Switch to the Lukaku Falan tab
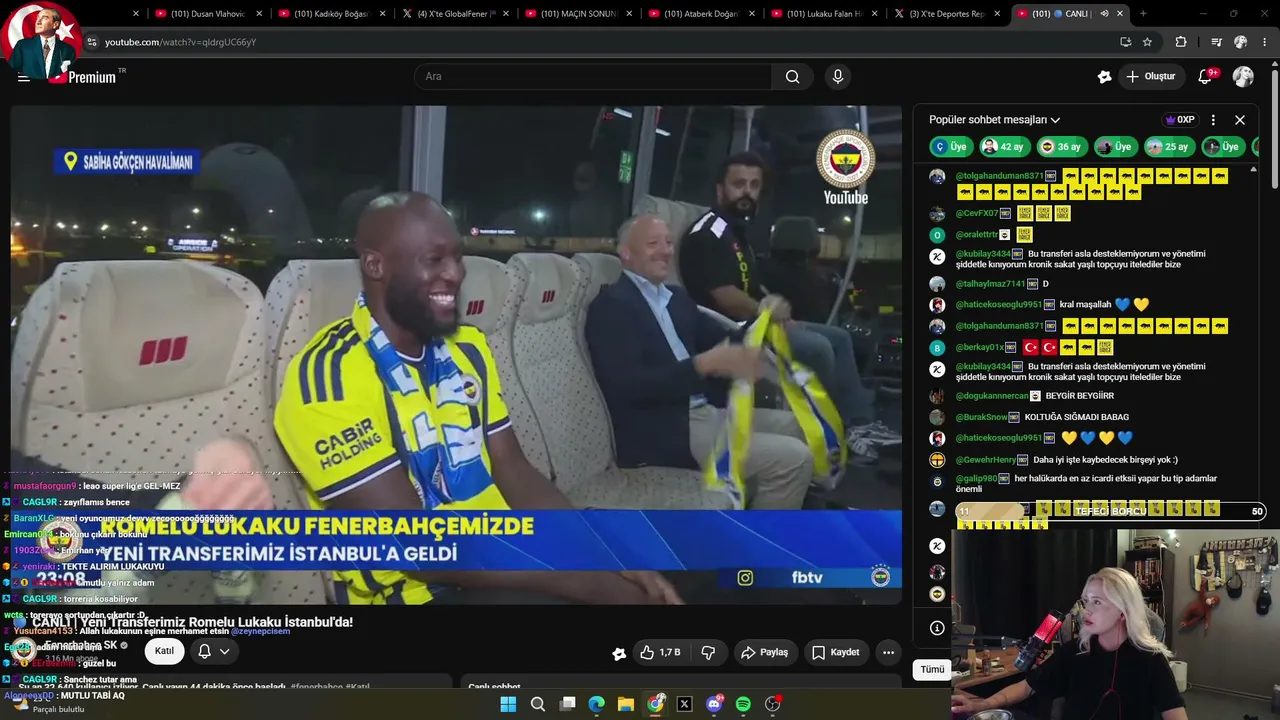The width and height of the screenshot is (1280, 720). (x=825, y=14)
